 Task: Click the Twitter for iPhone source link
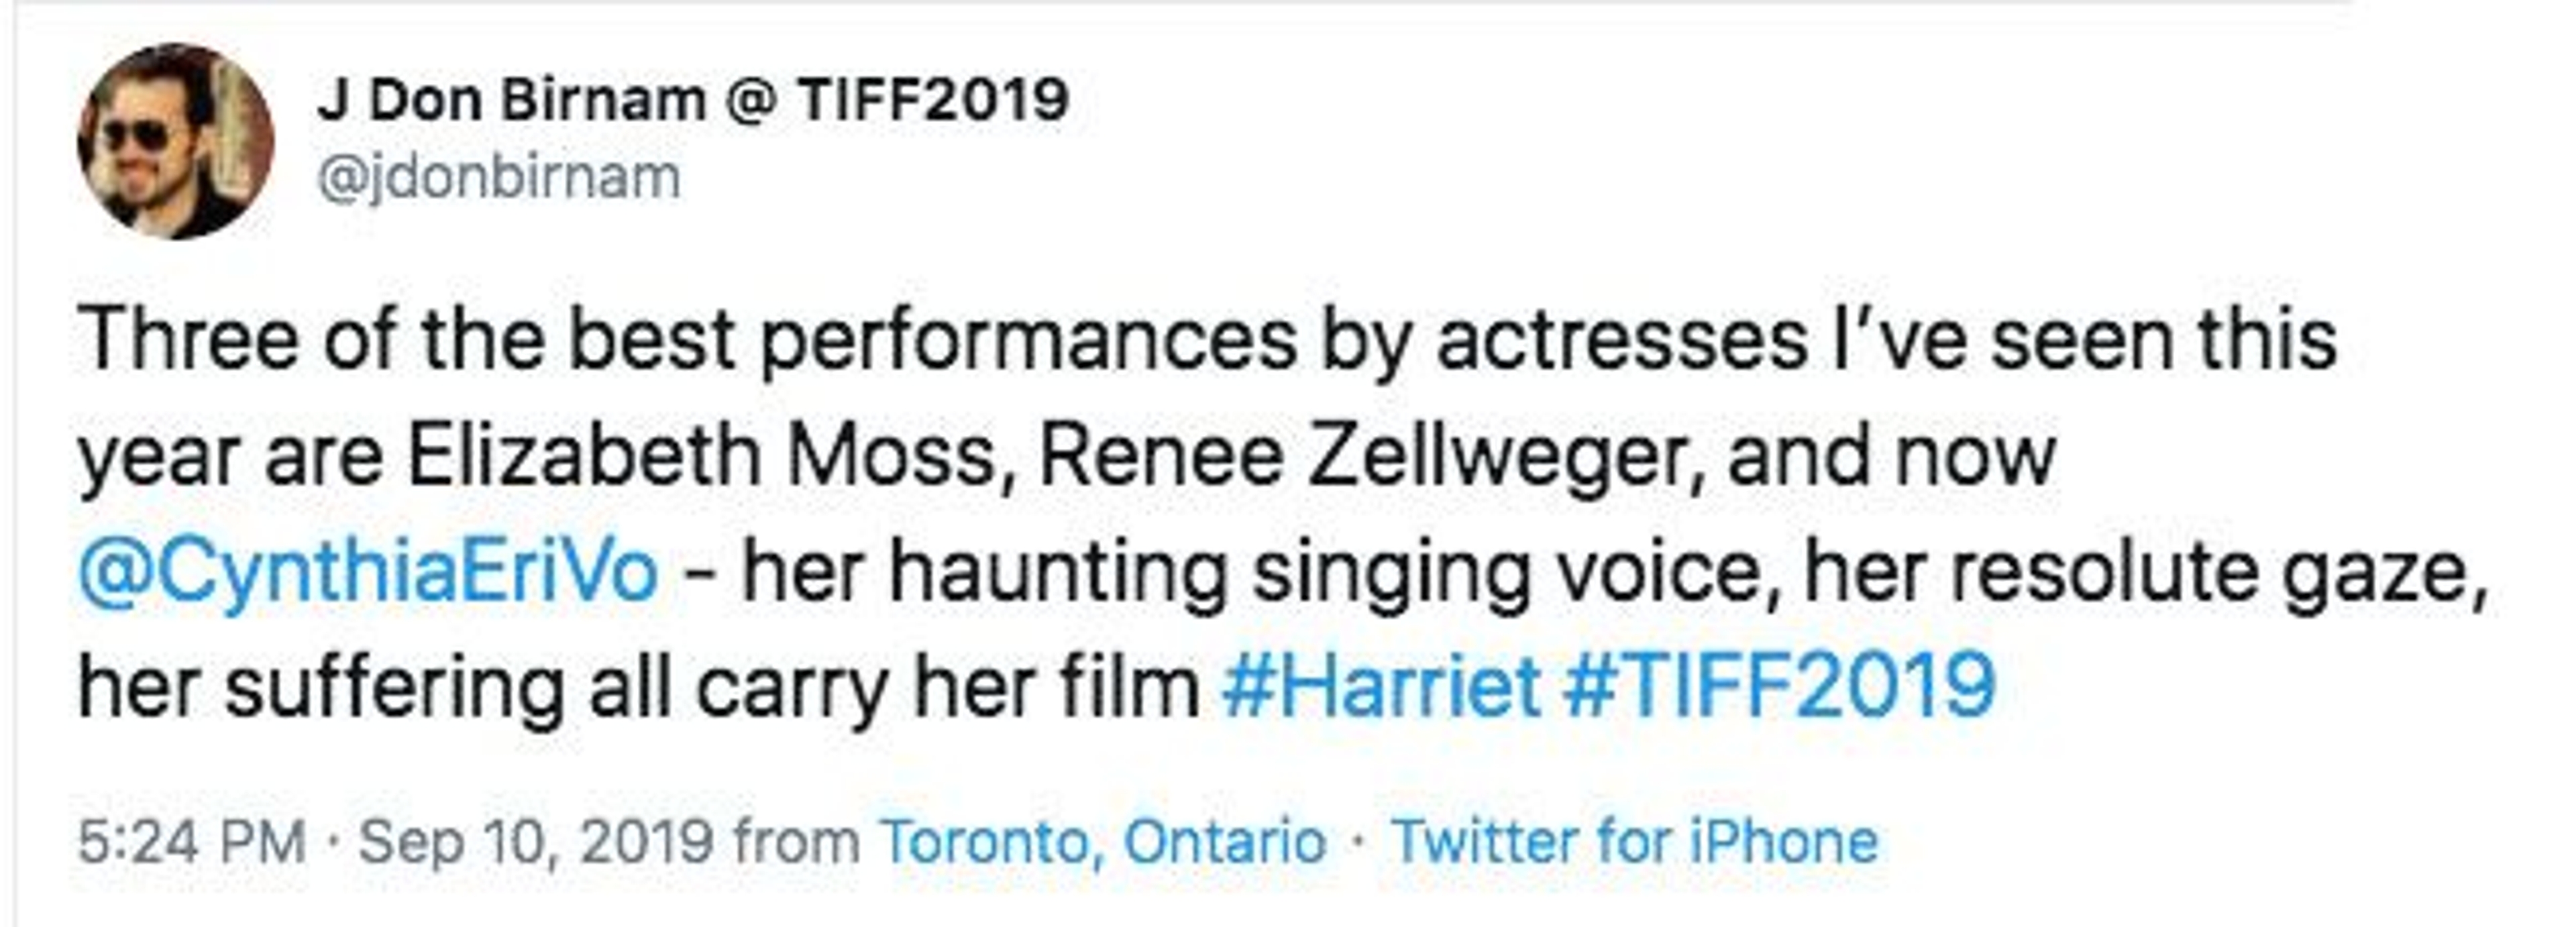(x=1635, y=842)
